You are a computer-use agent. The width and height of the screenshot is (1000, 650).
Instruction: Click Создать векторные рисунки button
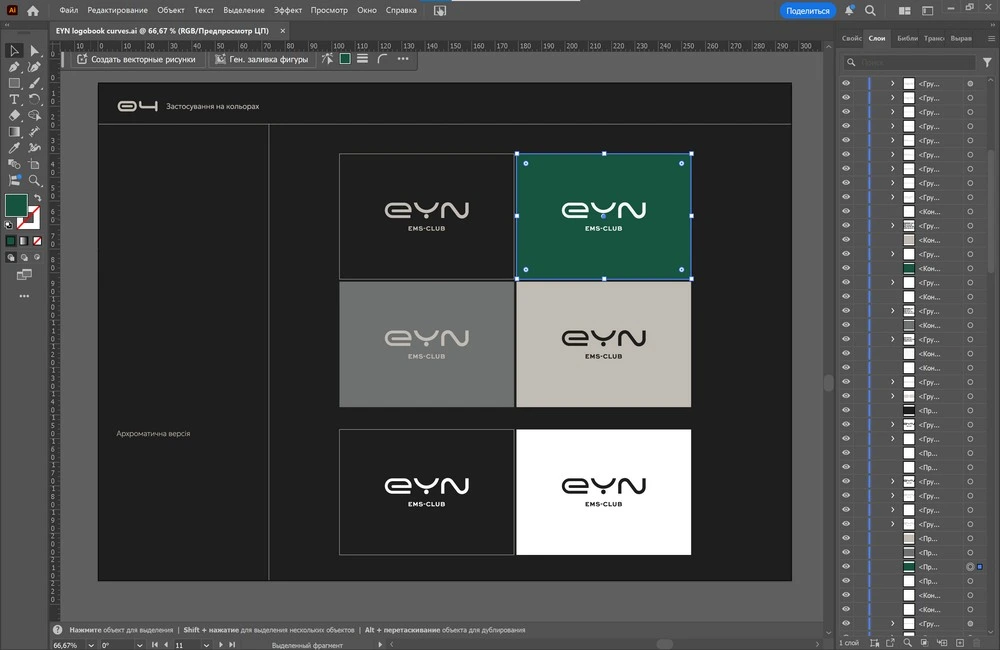coord(136,59)
